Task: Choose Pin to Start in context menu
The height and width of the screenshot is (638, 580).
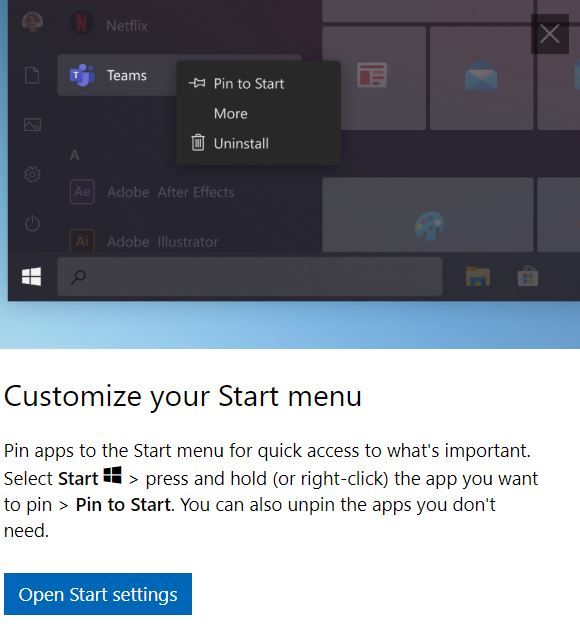Action: pyautogui.click(x=258, y=83)
